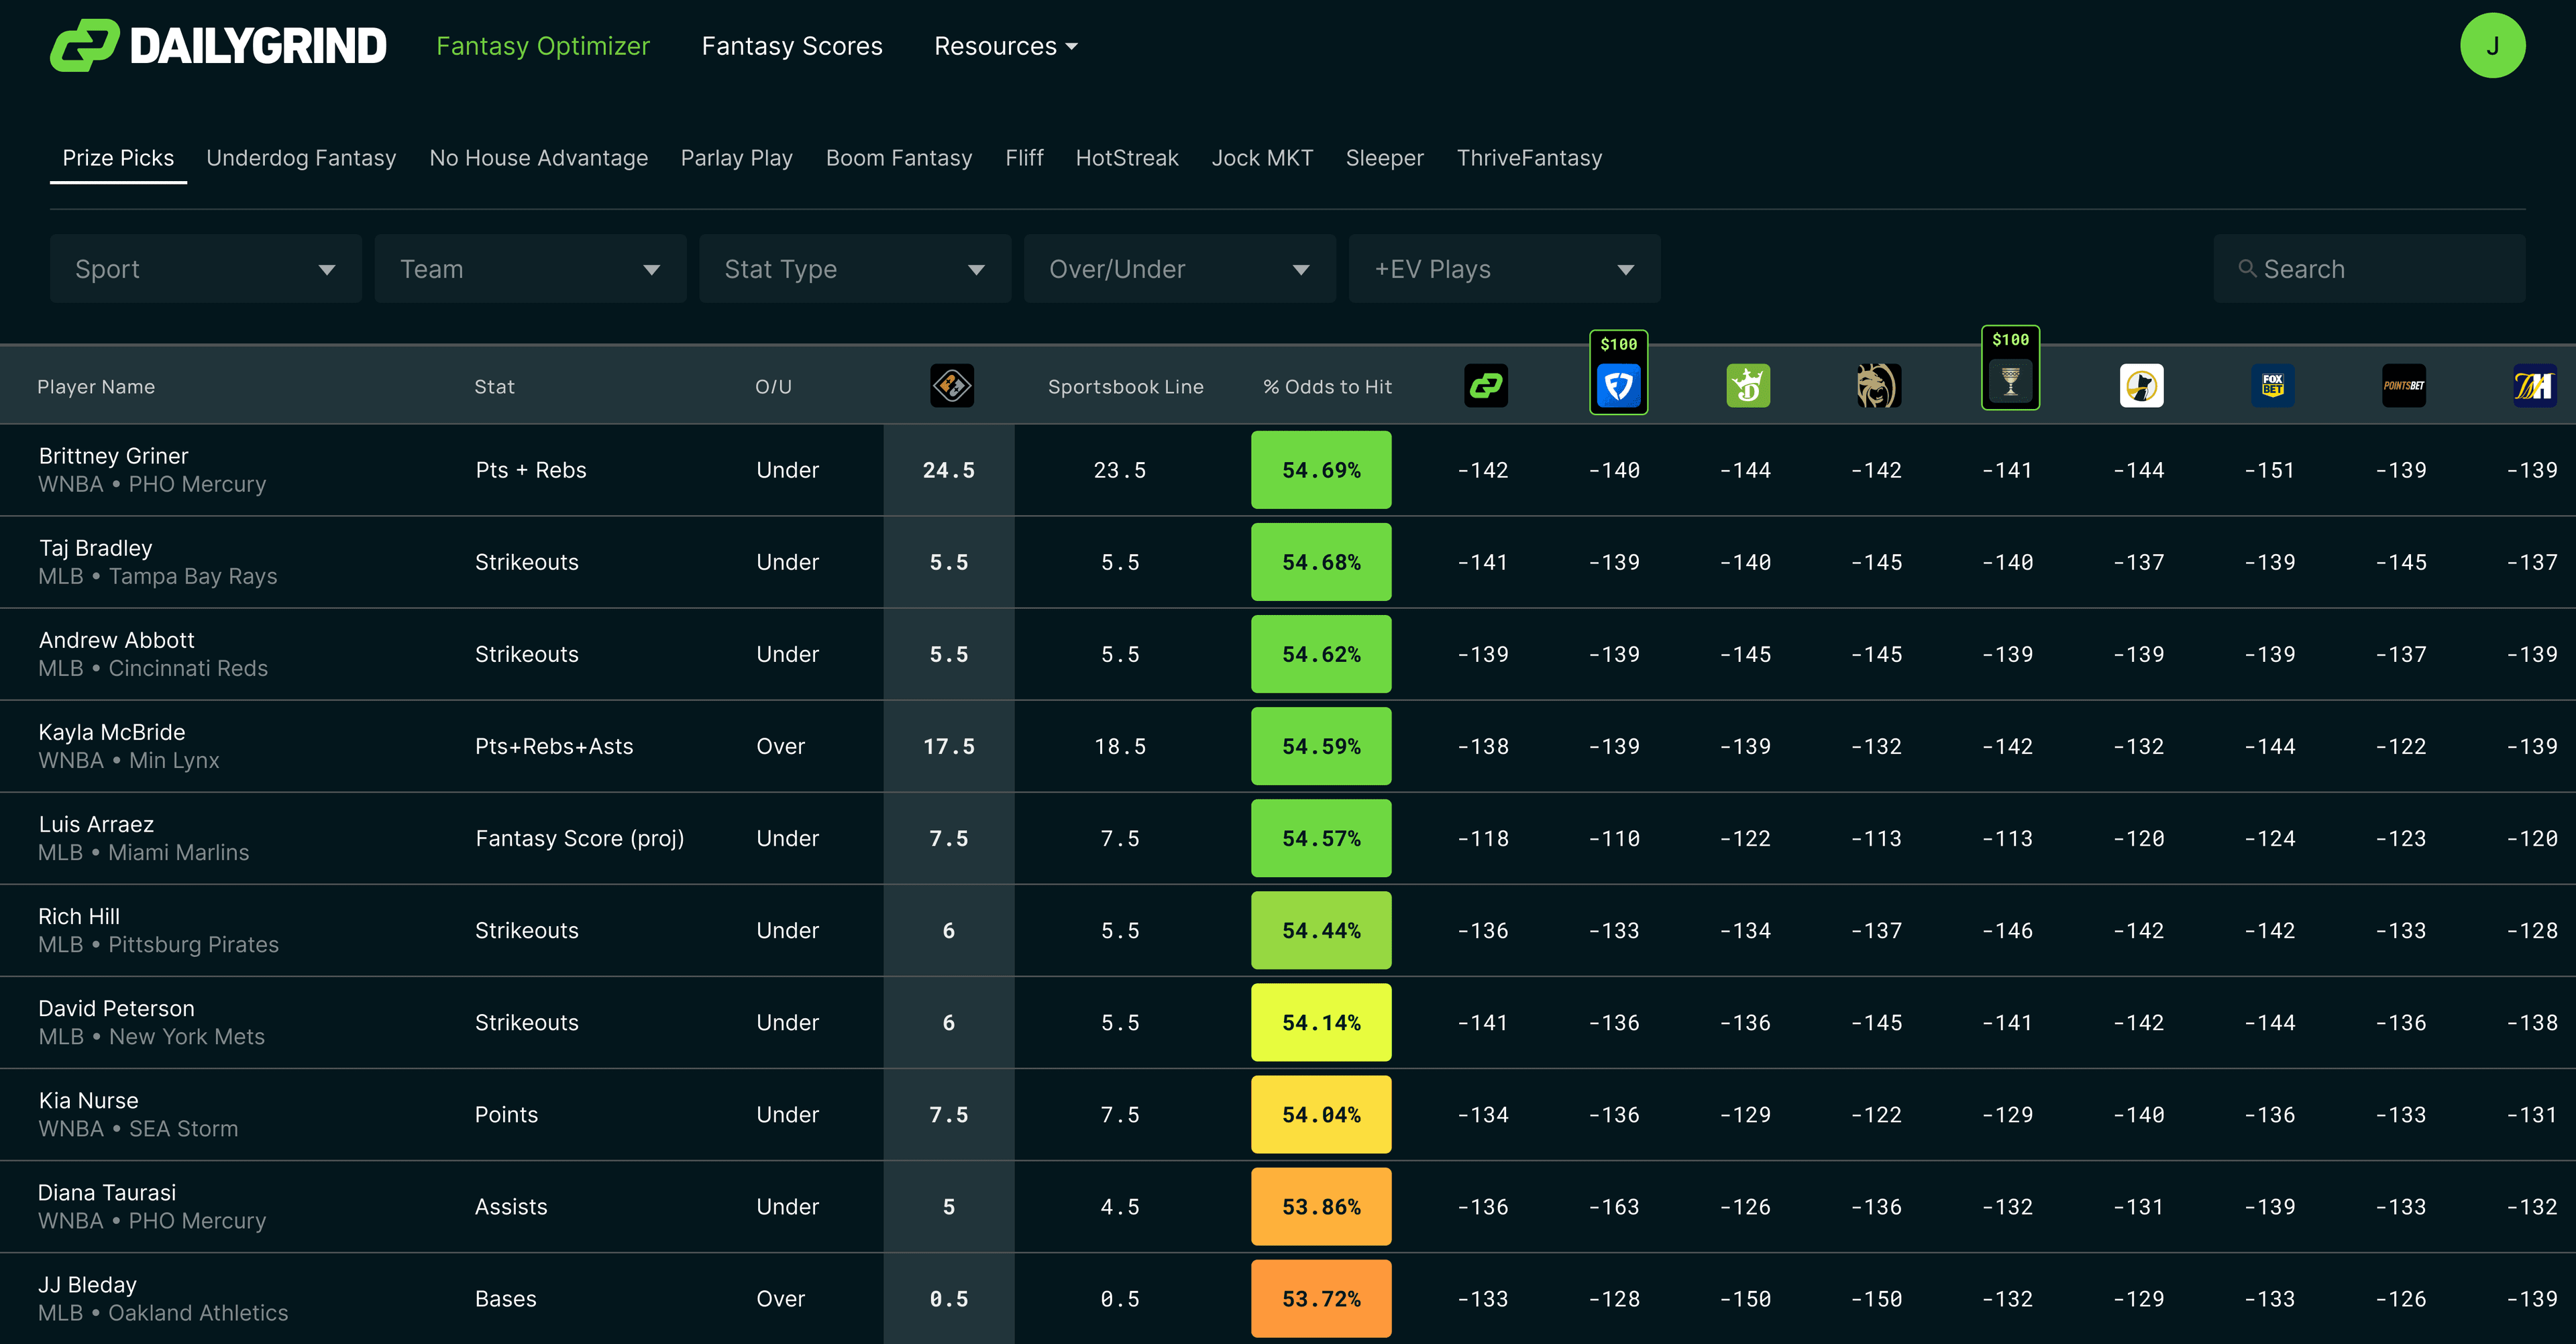
Task: Click the PrizePicks line column icon
Action: pos(951,386)
